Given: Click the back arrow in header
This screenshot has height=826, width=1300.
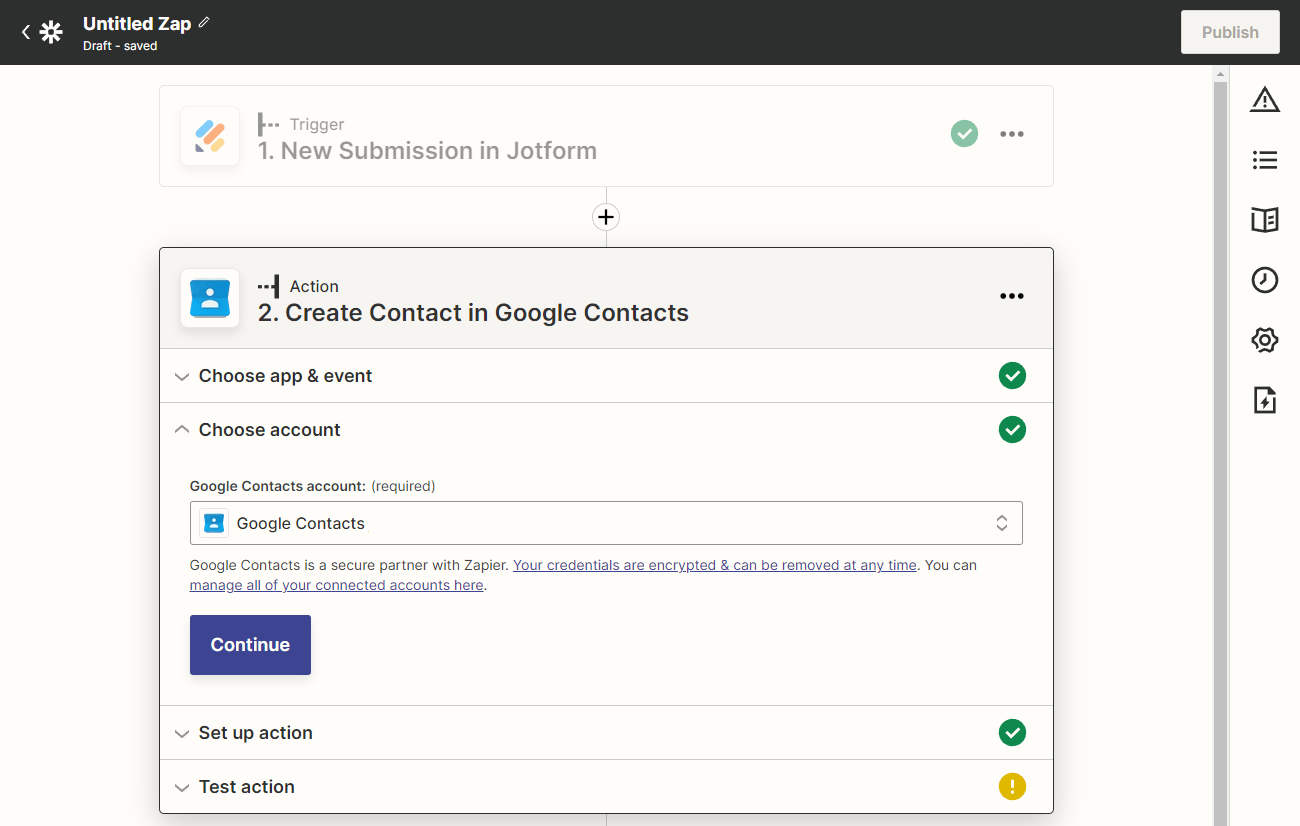Looking at the screenshot, I should point(26,32).
